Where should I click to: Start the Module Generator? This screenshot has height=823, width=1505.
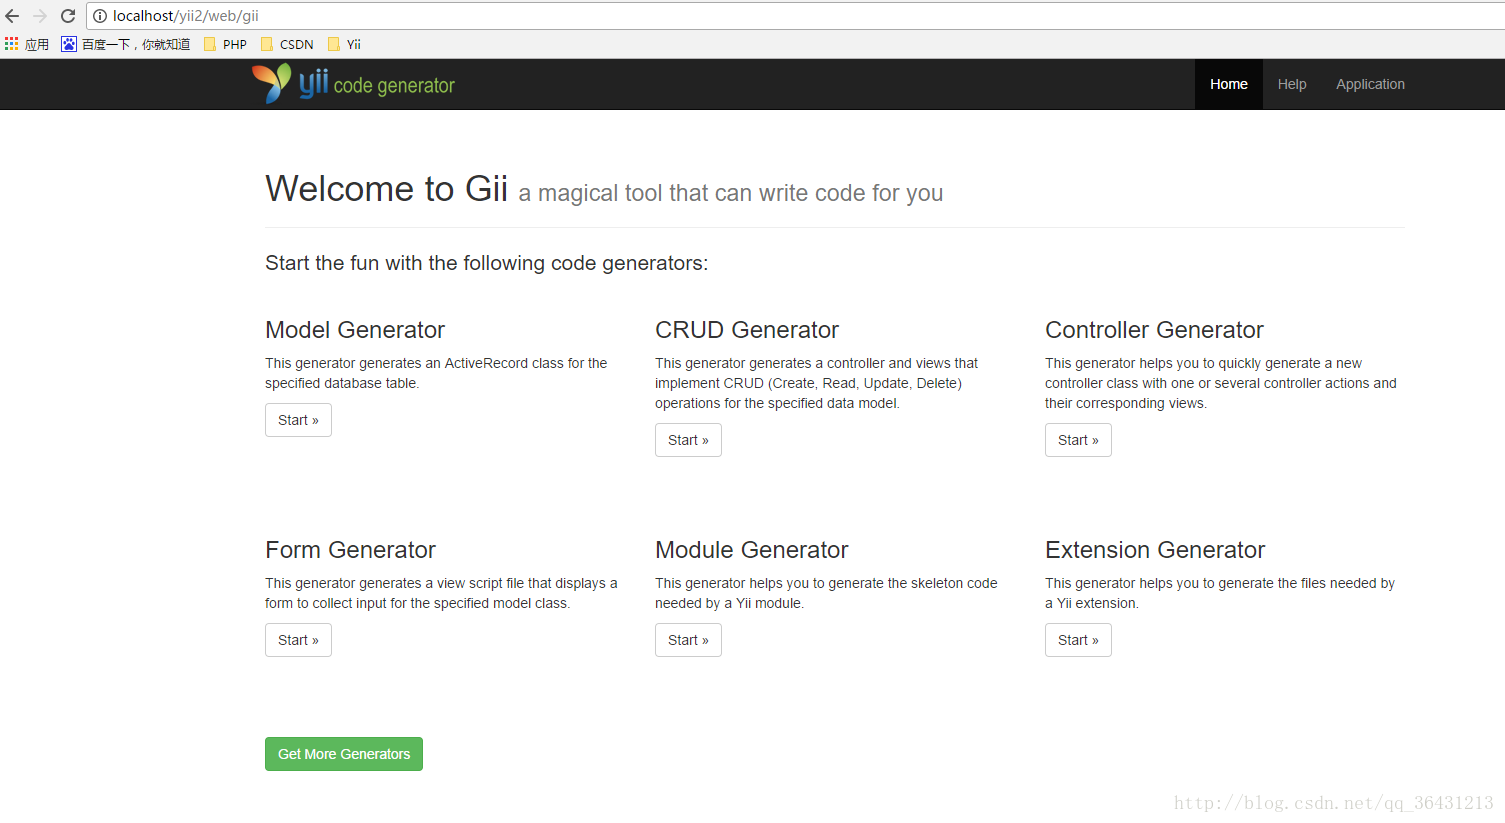pyautogui.click(x=688, y=640)
